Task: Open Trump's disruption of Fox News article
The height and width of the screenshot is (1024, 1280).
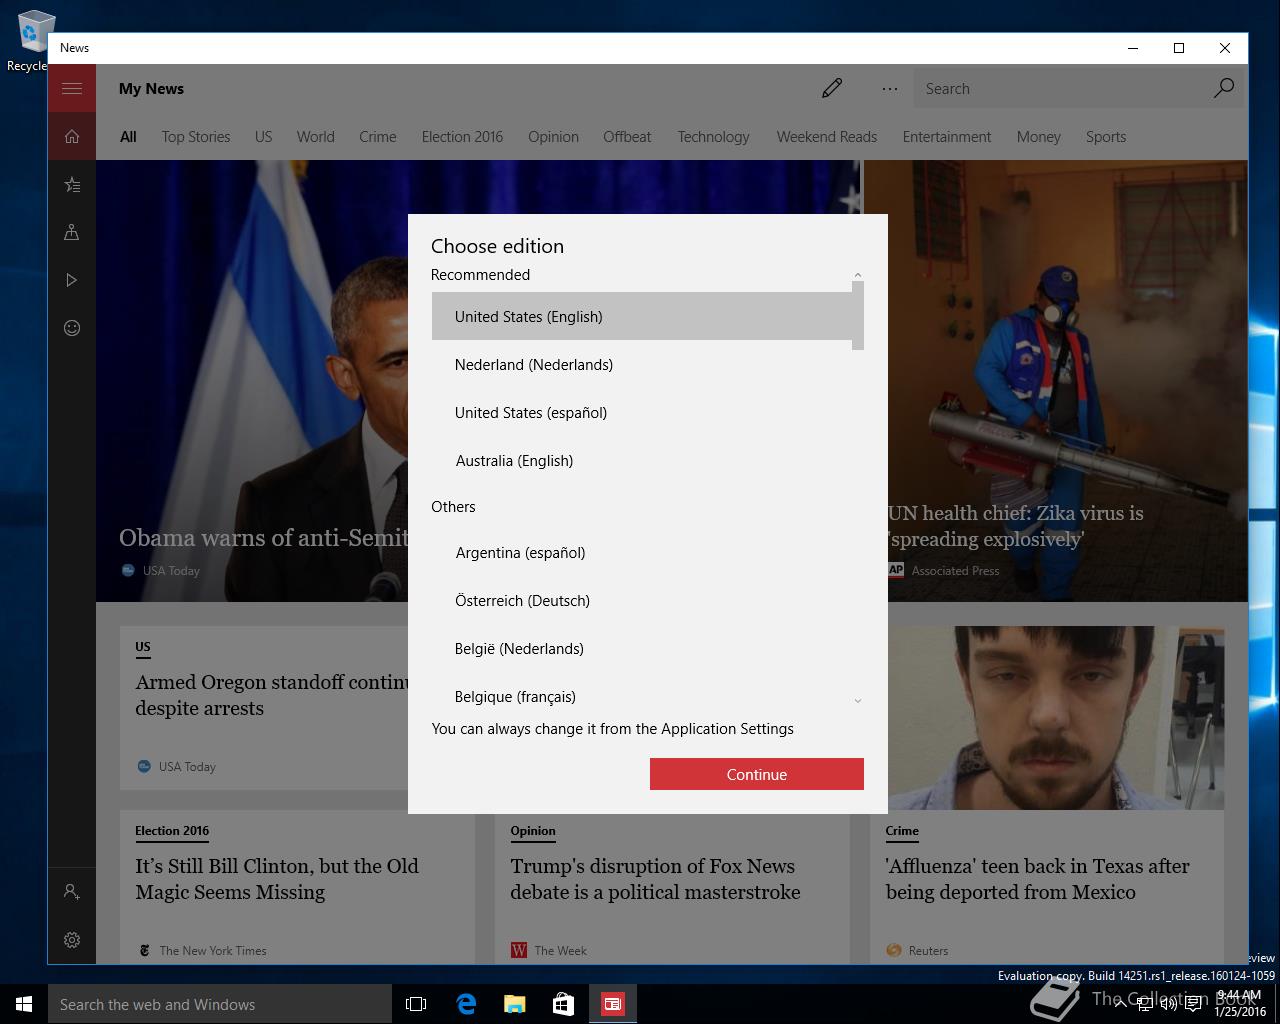Action: tap(655, 879)
